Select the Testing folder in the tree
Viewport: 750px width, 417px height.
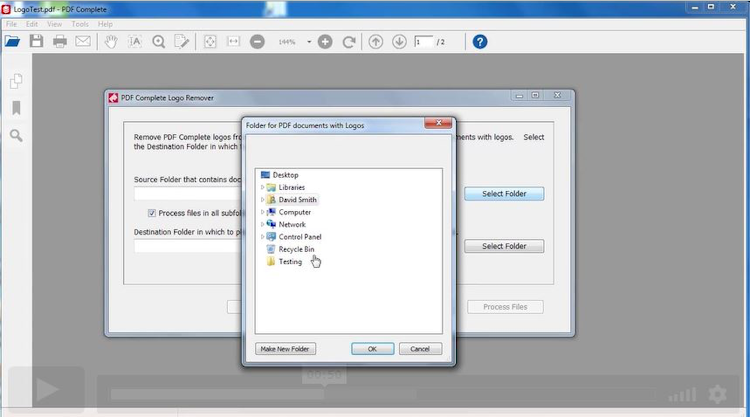pyautogui.click(x=290, y=262)
